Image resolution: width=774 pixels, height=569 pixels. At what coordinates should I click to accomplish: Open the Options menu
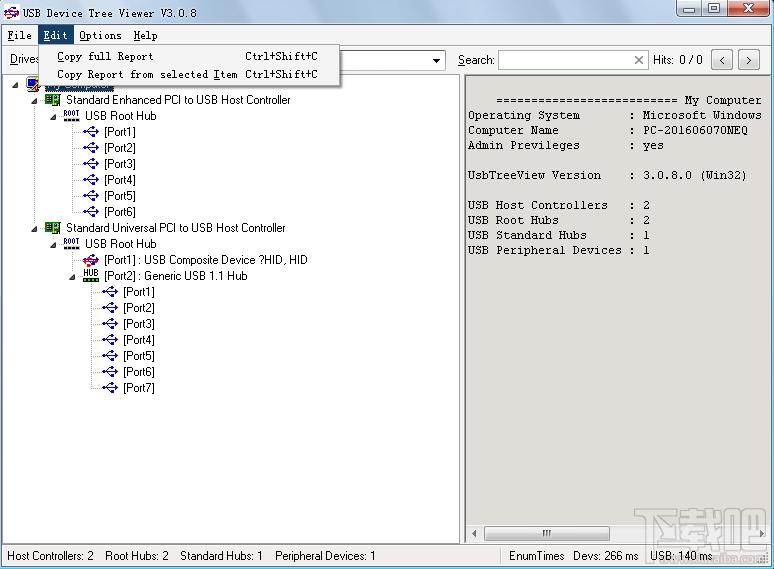[x=100, y=35]
